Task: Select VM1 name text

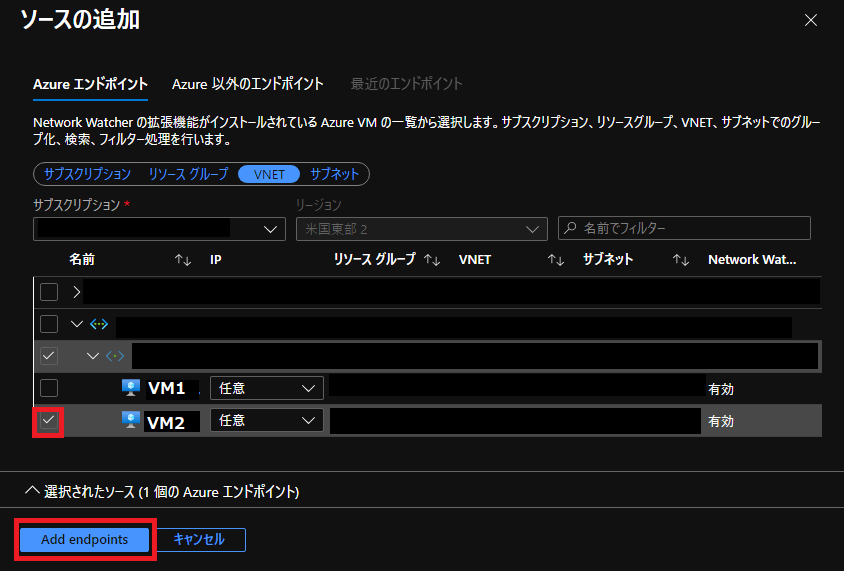Action: 166,388
